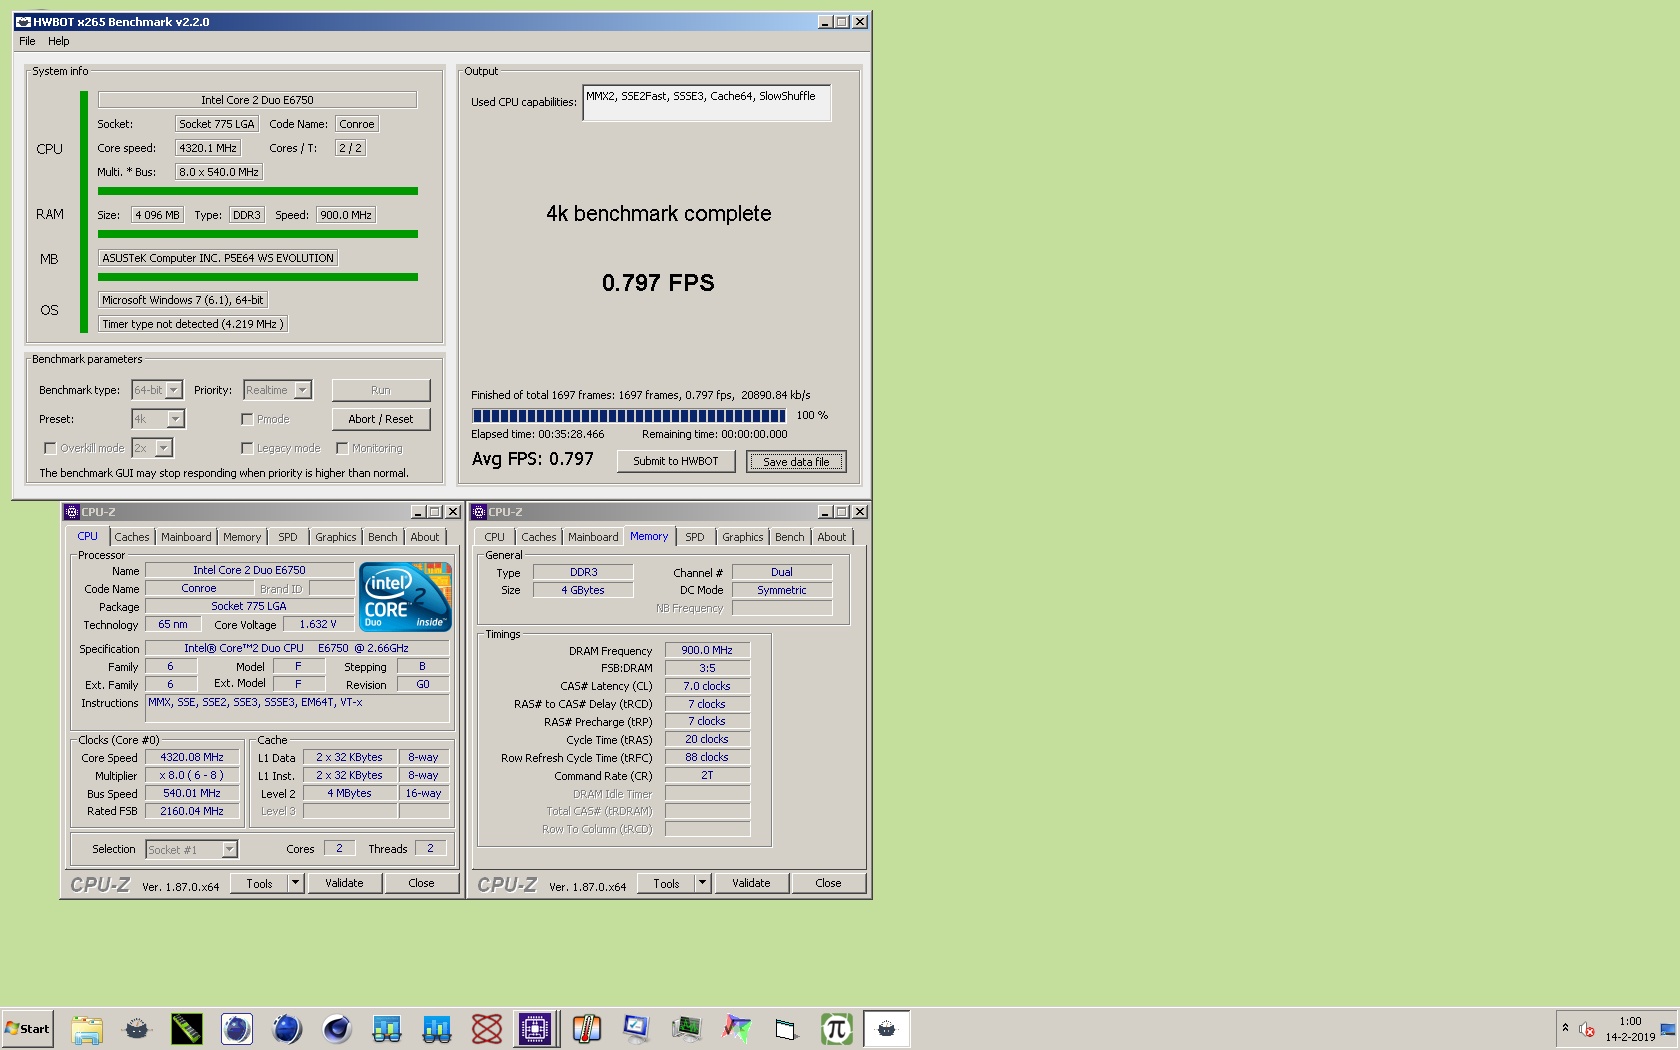Viewport: 1680px width, 1050px height.
Task: Toggle the Pmode checkbox
Action: 247,419
